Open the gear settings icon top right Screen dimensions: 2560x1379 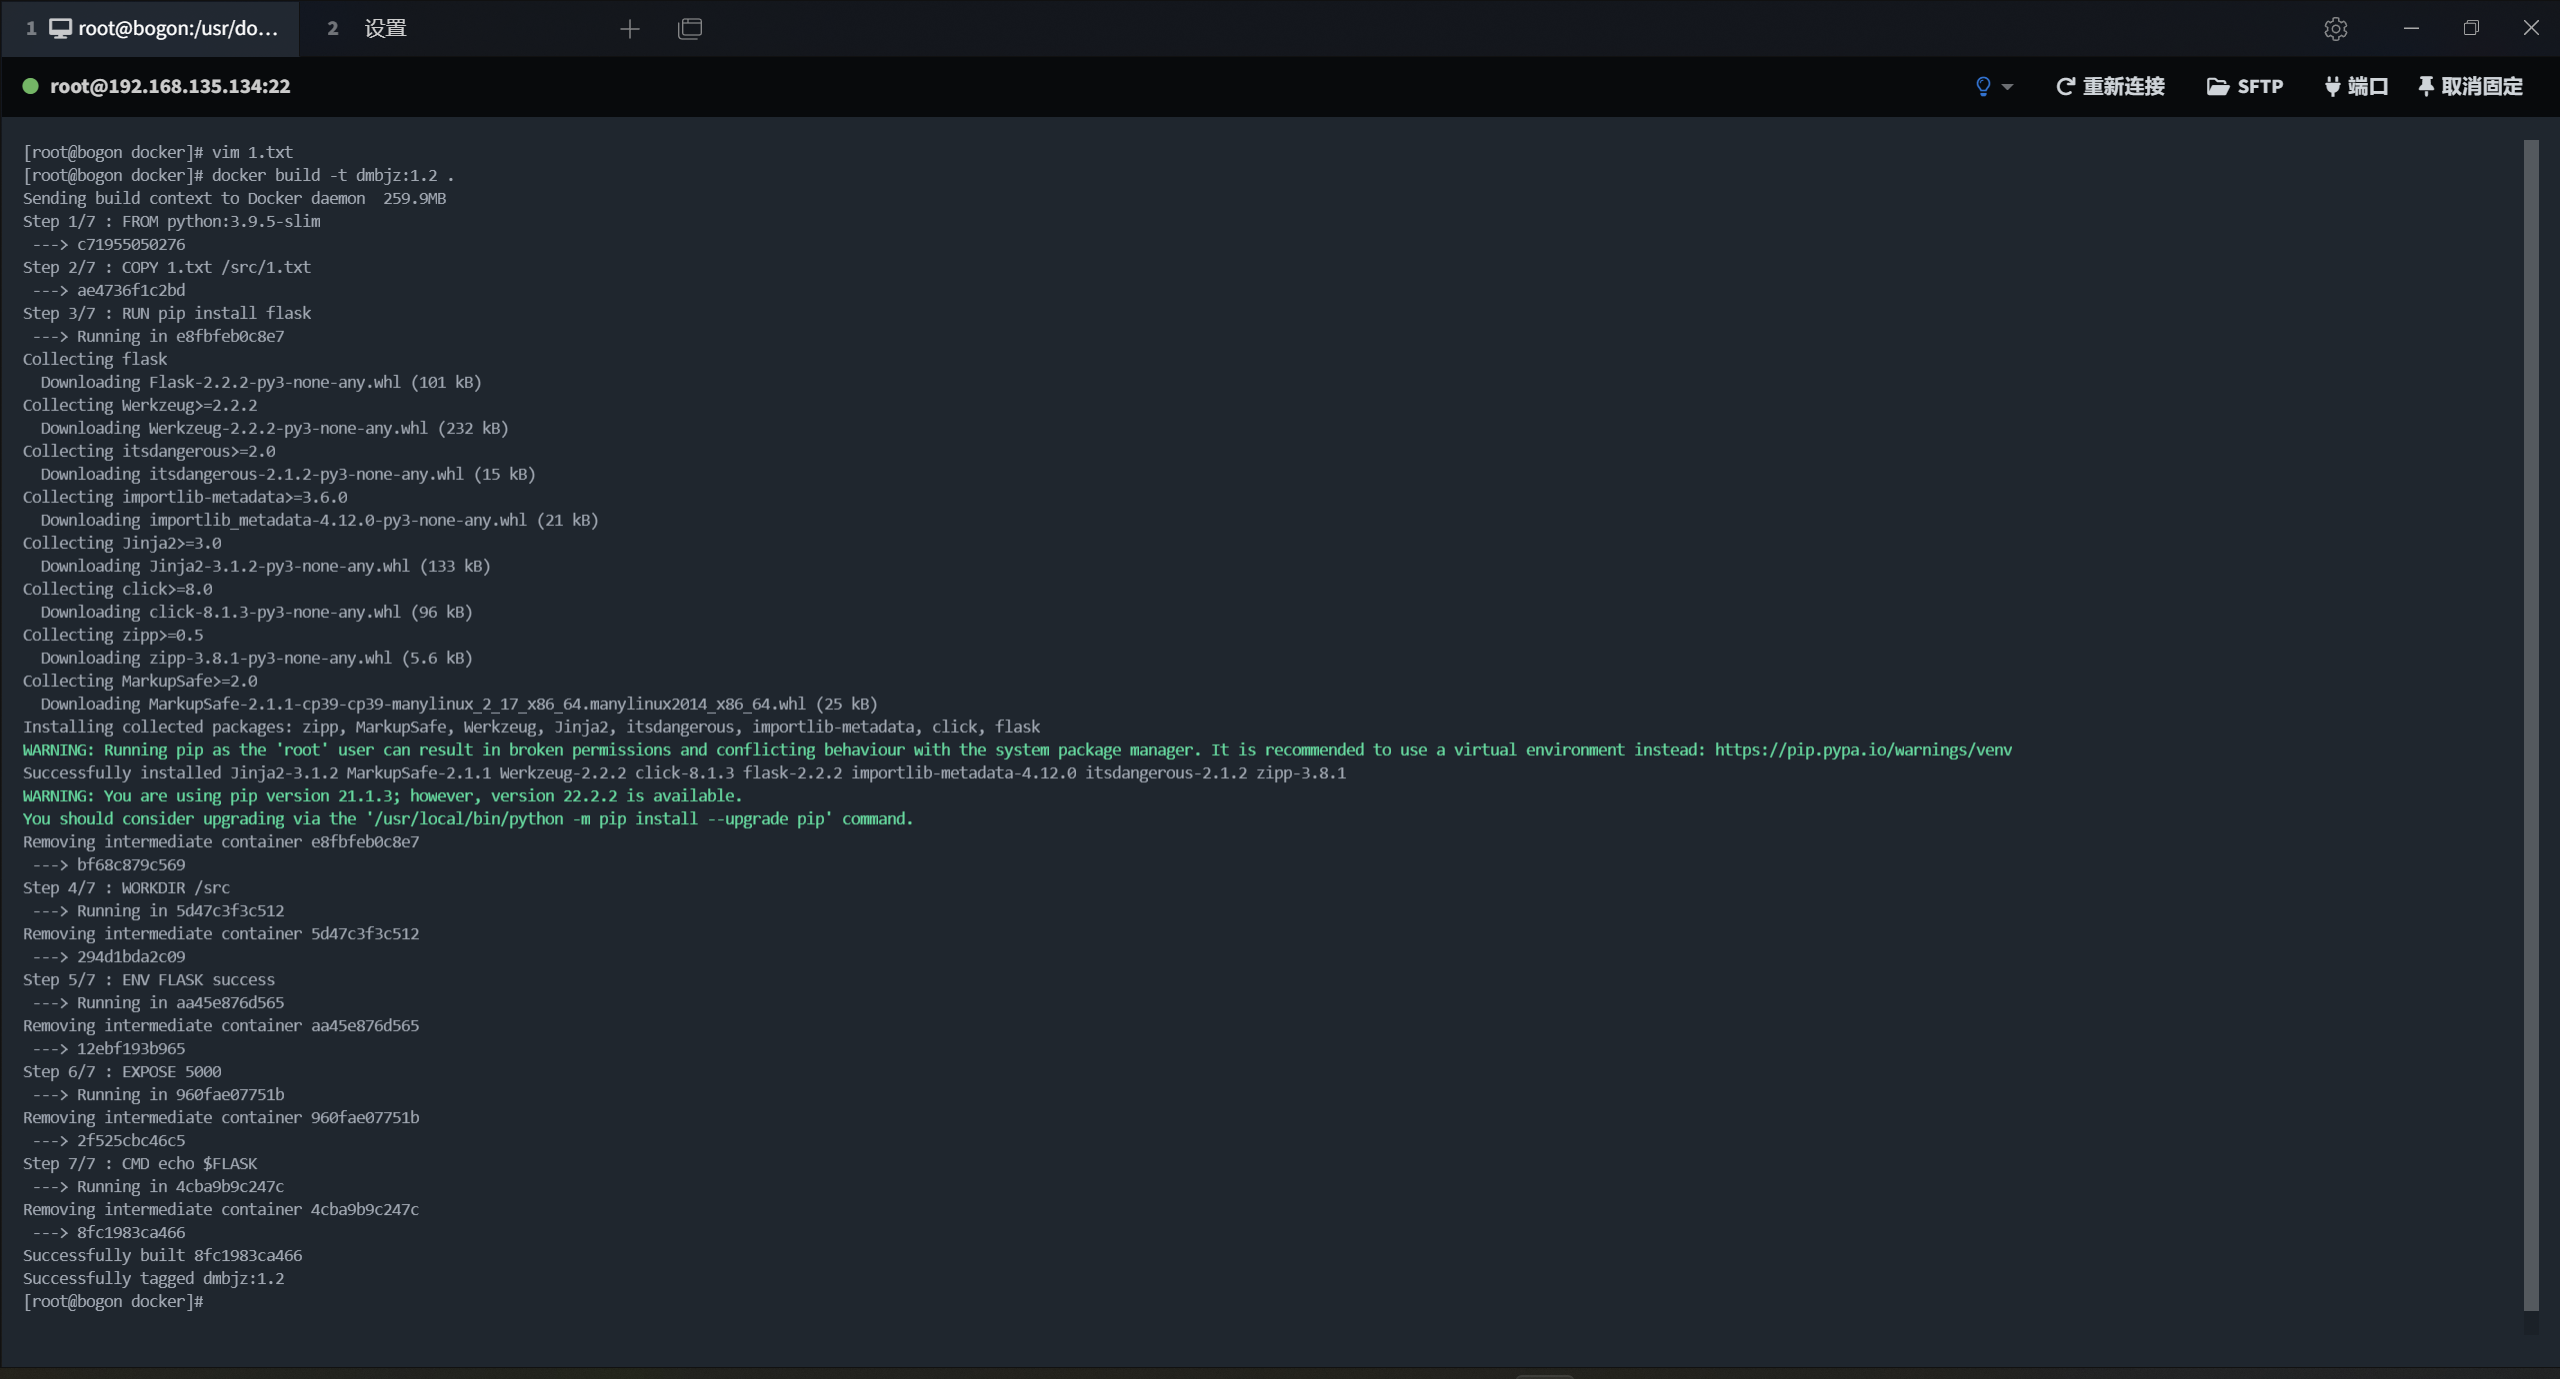2335,29
